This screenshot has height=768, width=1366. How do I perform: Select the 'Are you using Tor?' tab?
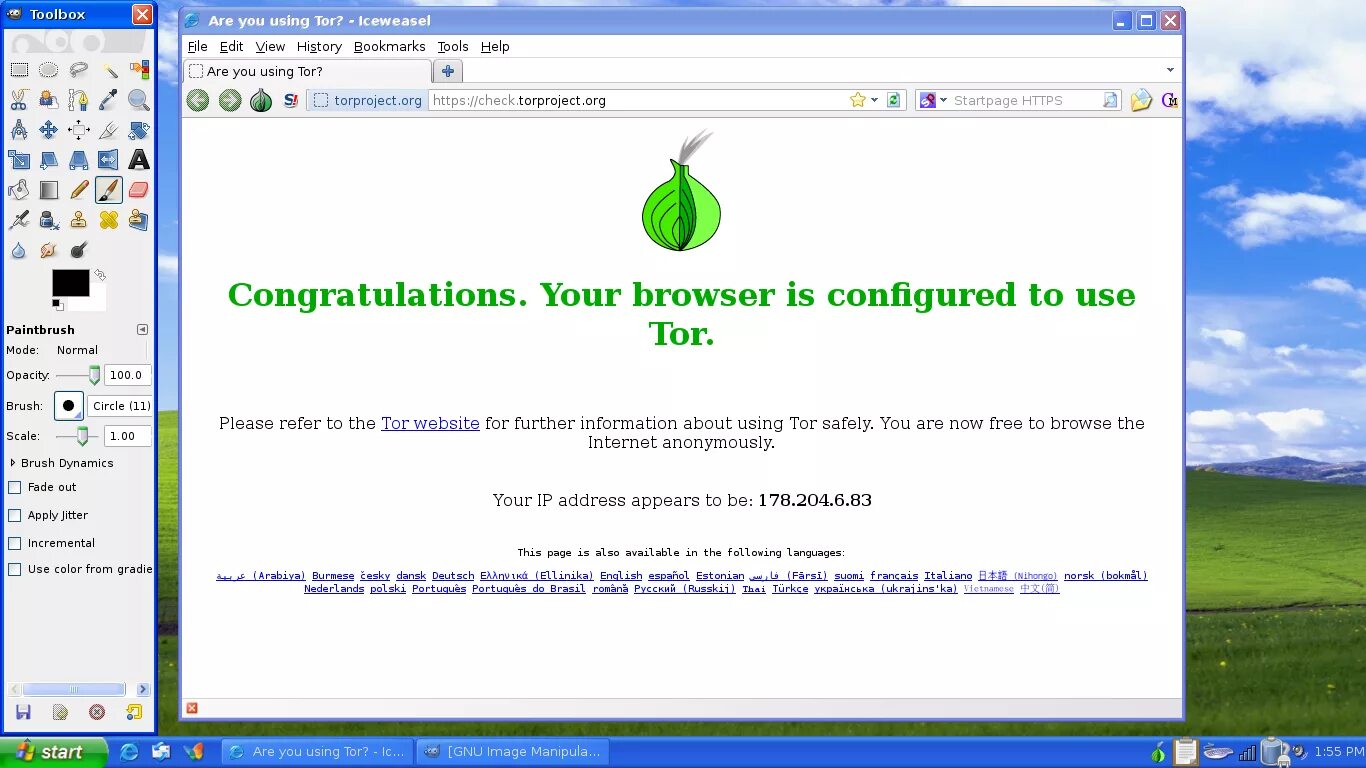tap(308, 71)
